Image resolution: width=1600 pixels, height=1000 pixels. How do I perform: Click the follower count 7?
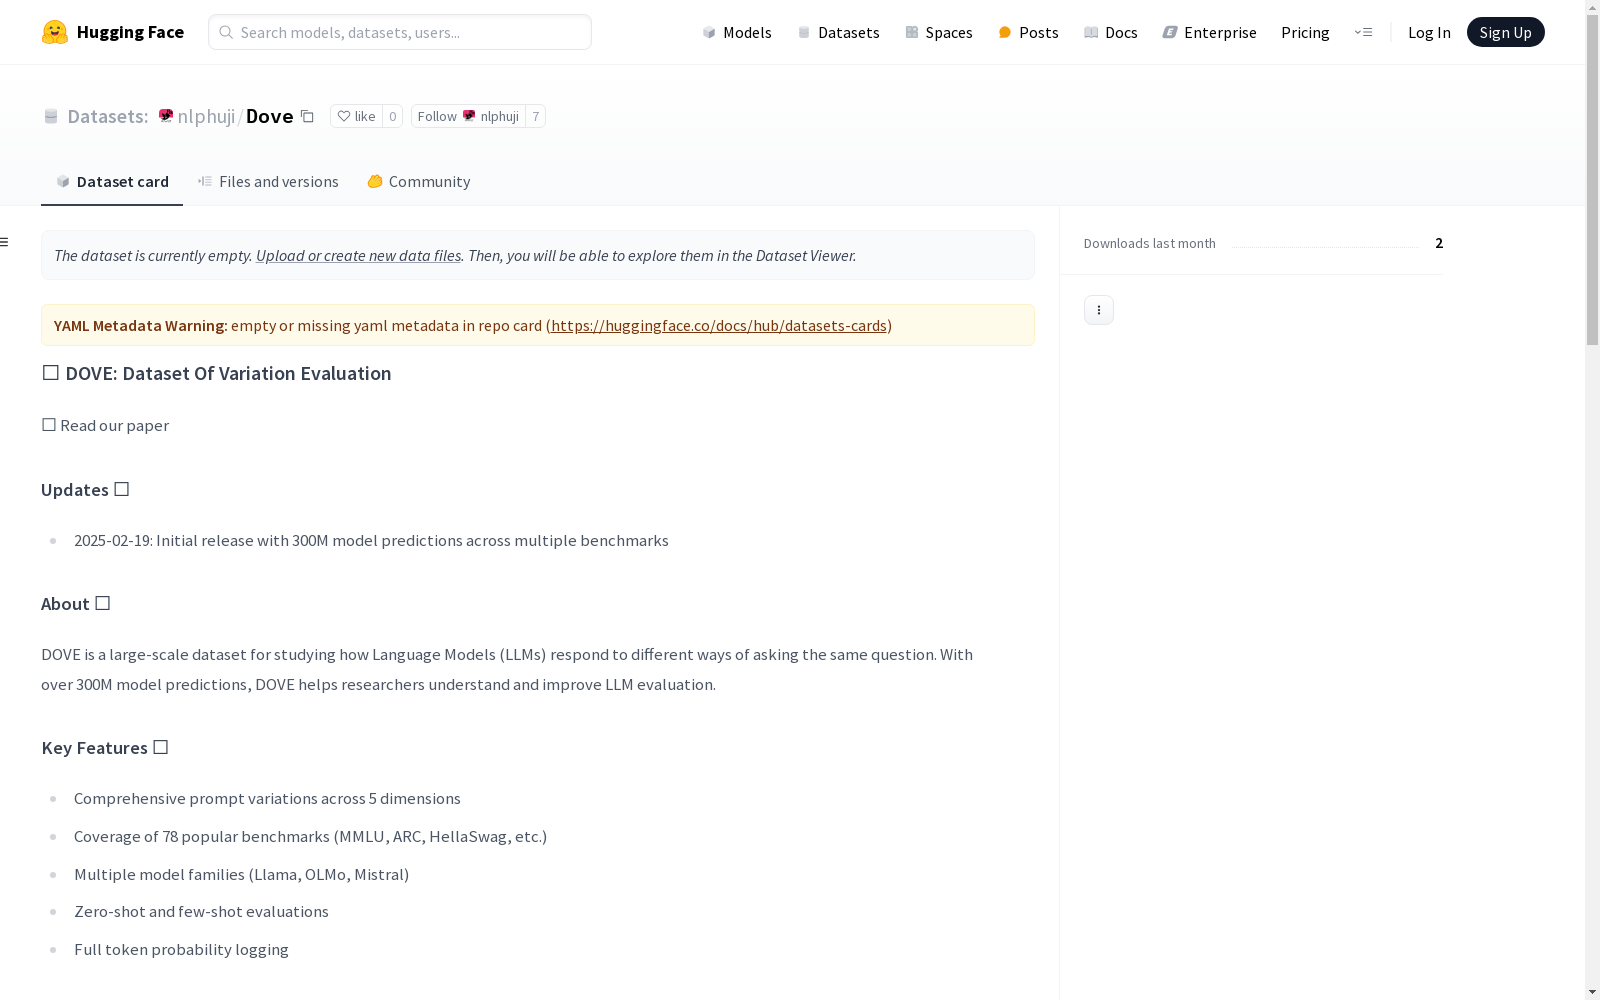click(536, 116)
